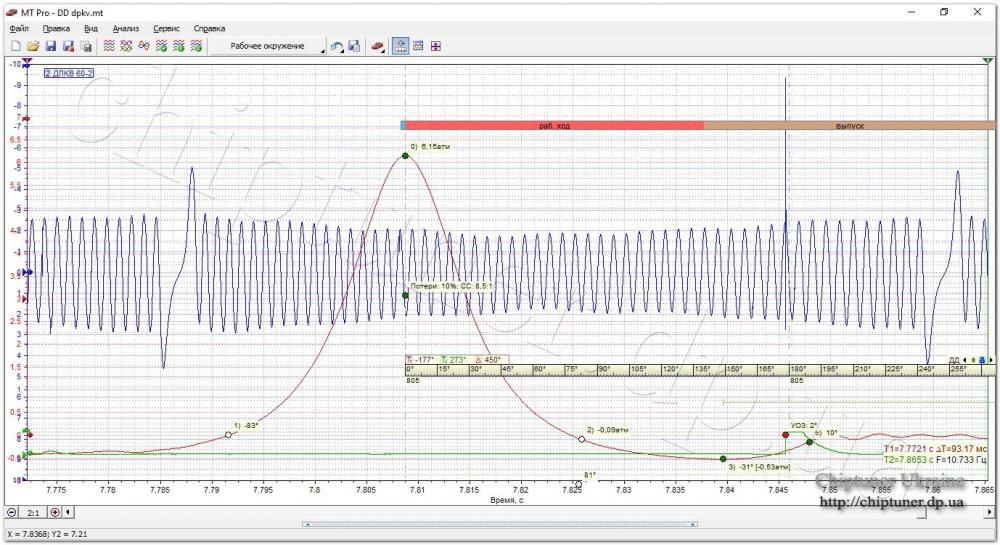
Task: Open file using yellow folder icon
Action: pos(33,46)
